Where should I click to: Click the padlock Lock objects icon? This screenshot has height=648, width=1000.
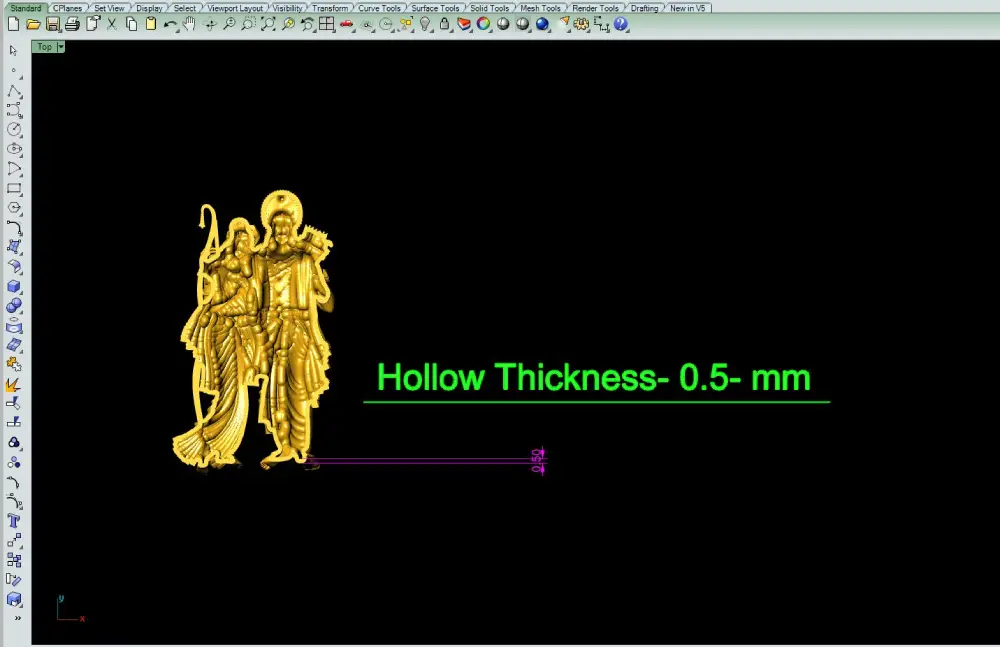point(445,24)
